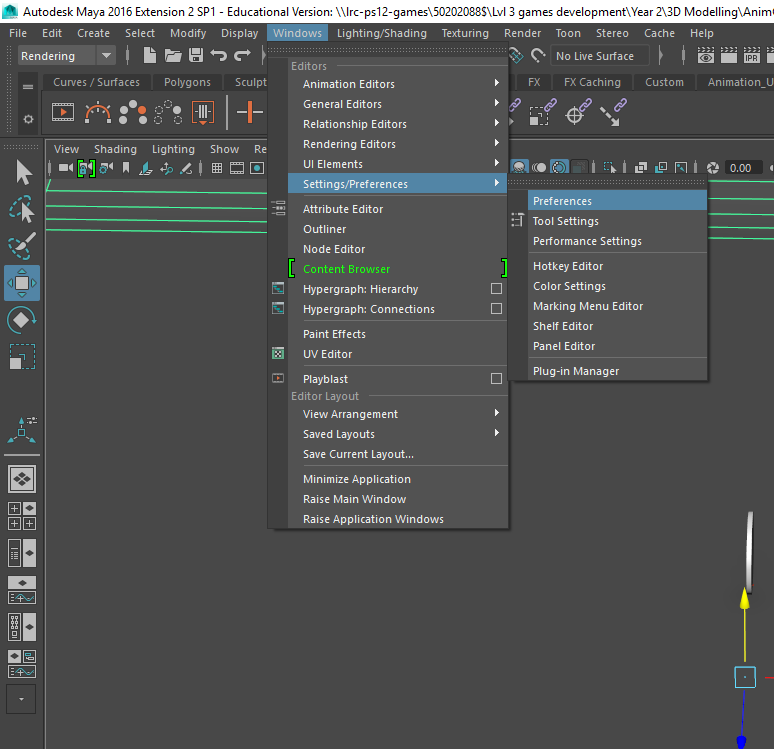This screenshot has width=774, height=749.
Task: Toggle the lock camera viewport icon
Action: [86, 168]
